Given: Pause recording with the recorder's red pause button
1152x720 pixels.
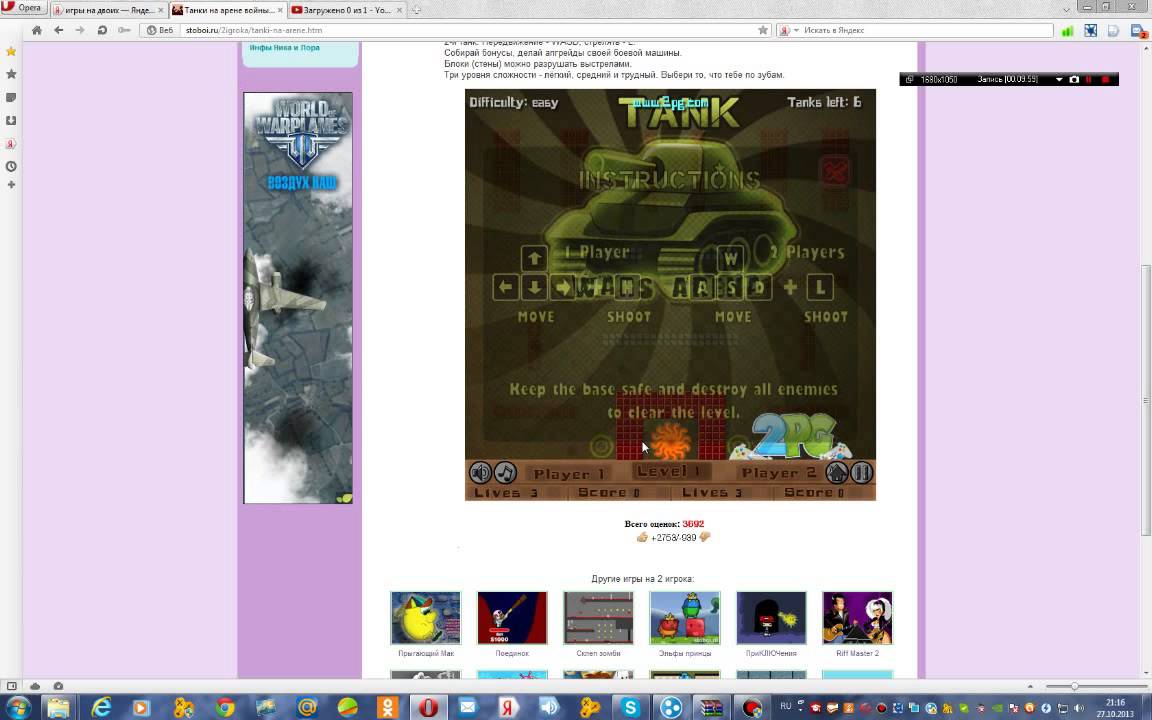Looking at the screenshot, I should pos(1089,79).
